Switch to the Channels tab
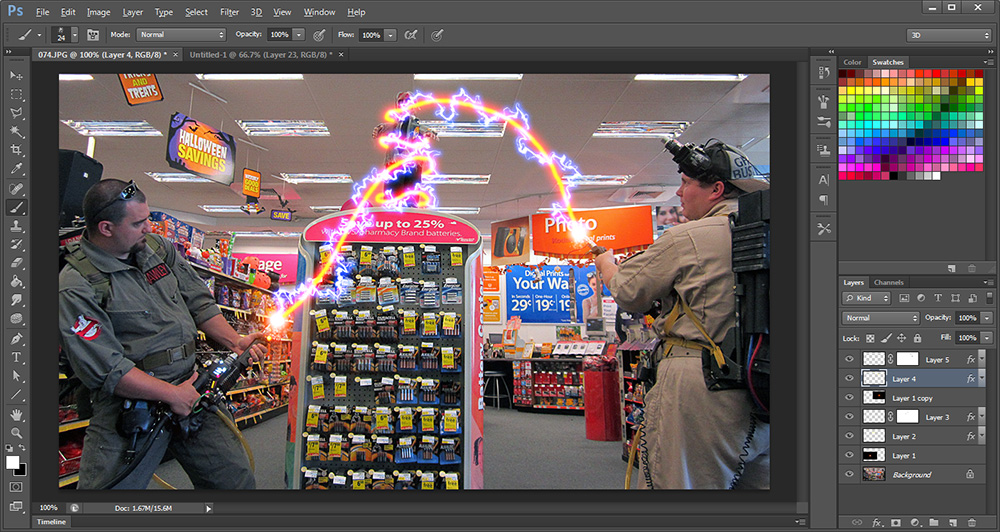This screenshot has width=1000, height=532. [x=888, y=282]
